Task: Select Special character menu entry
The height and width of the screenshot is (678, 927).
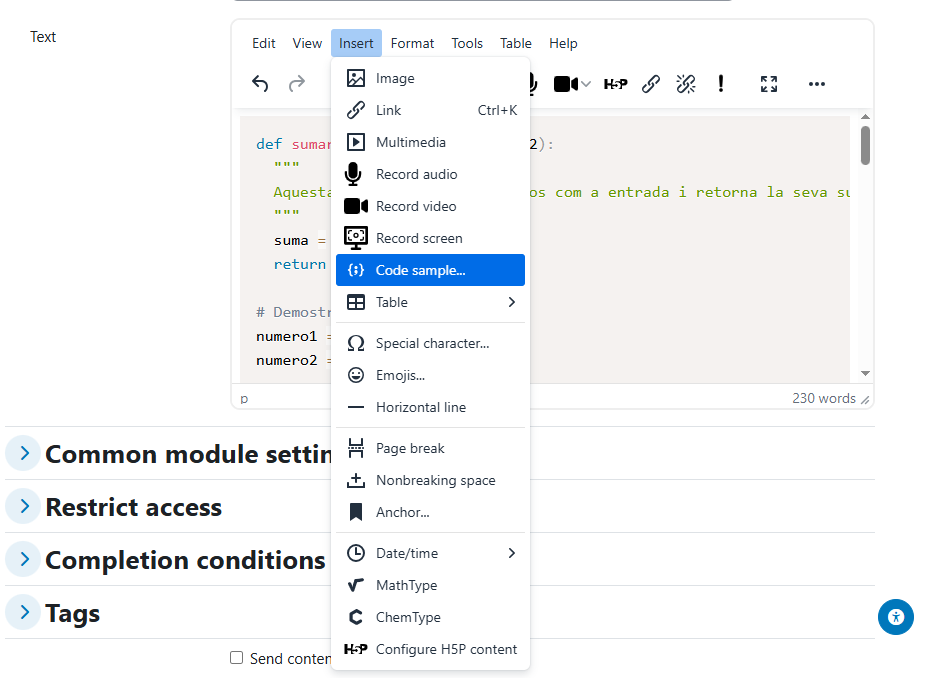Action: (x=430, y=343)
